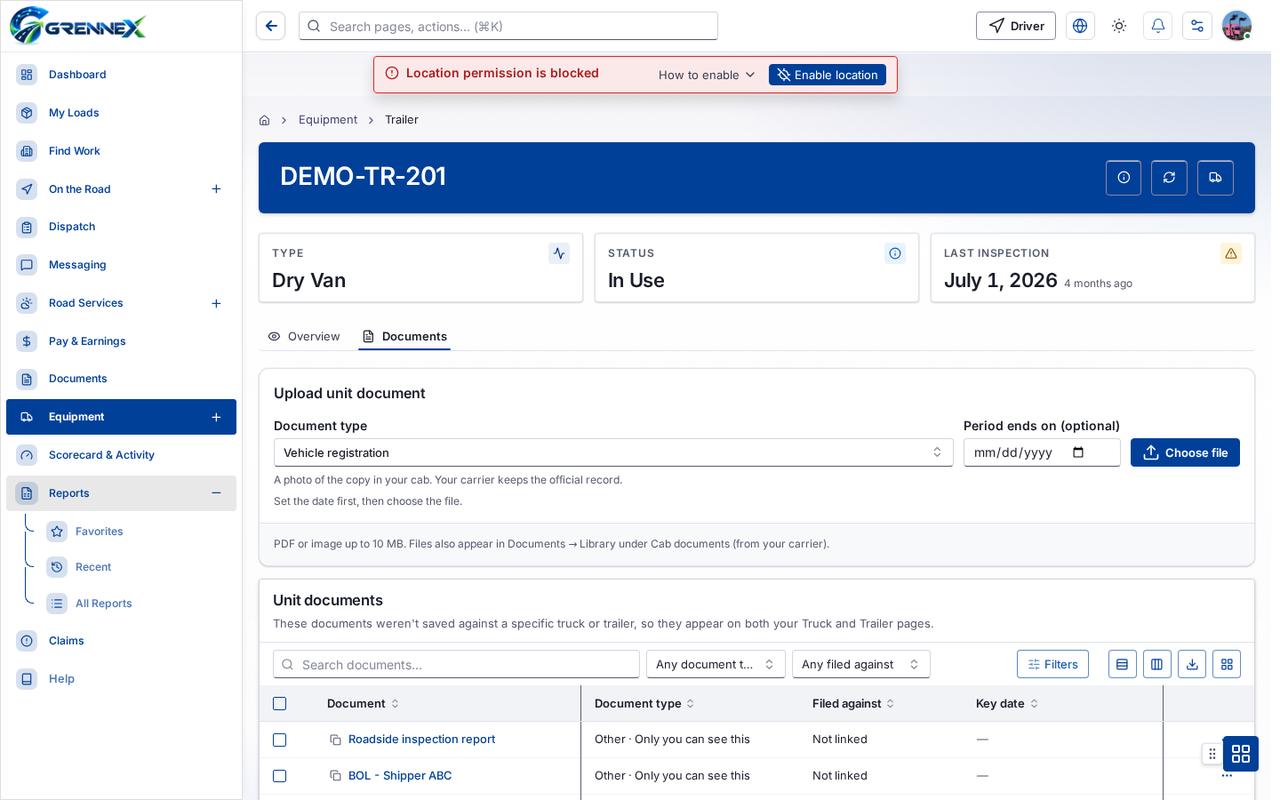Click the info icon in DEMO-TR-201 header
This screenshot has width=1280, height=800.
pyautogui.click(x=1123, y=177)
